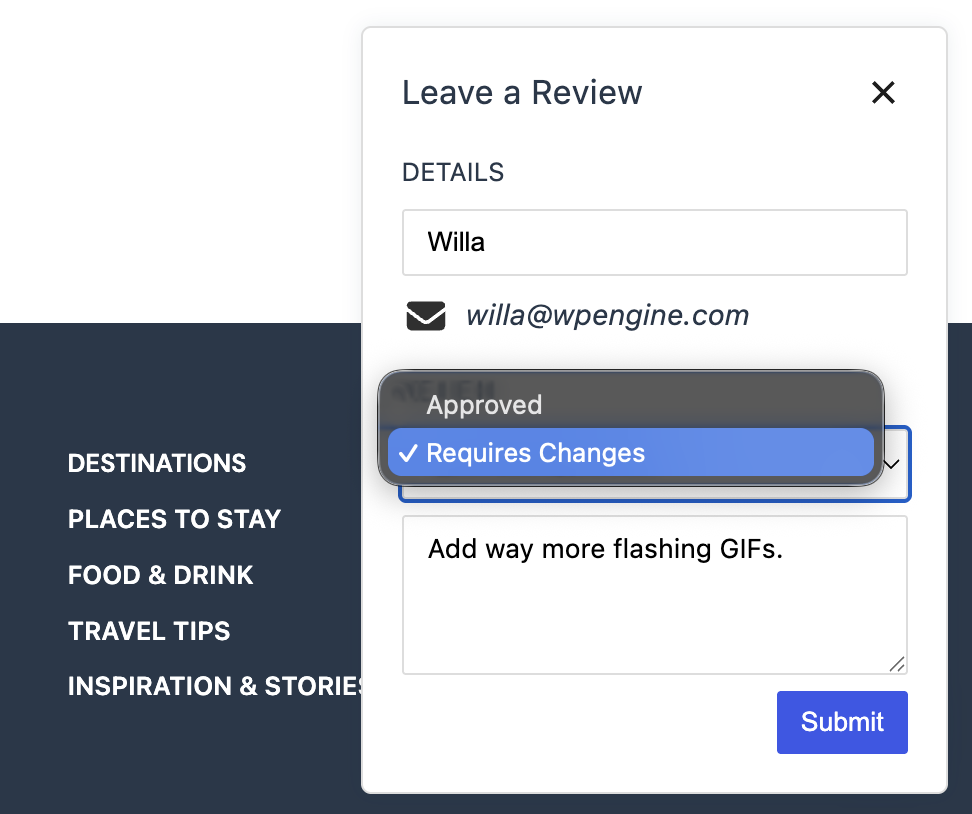Click the DETAILS section label

453,172
